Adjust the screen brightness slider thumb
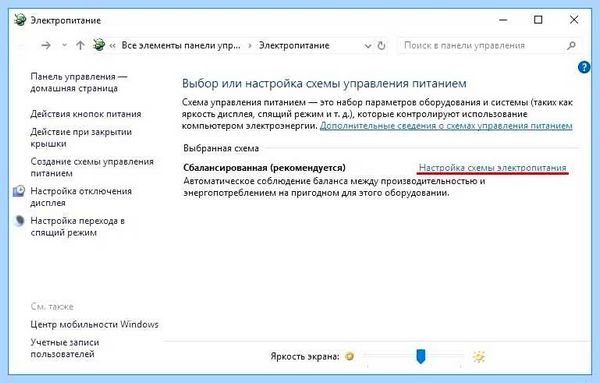The image size is (600, 383). tap(421, 356)
